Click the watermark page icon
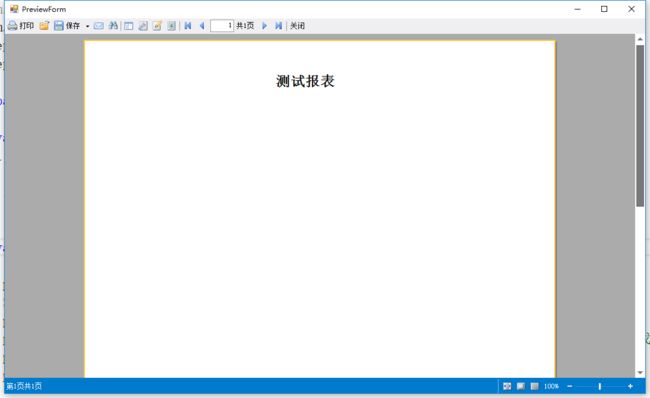This screenshot has height=398, width=650. pos(171,26)
